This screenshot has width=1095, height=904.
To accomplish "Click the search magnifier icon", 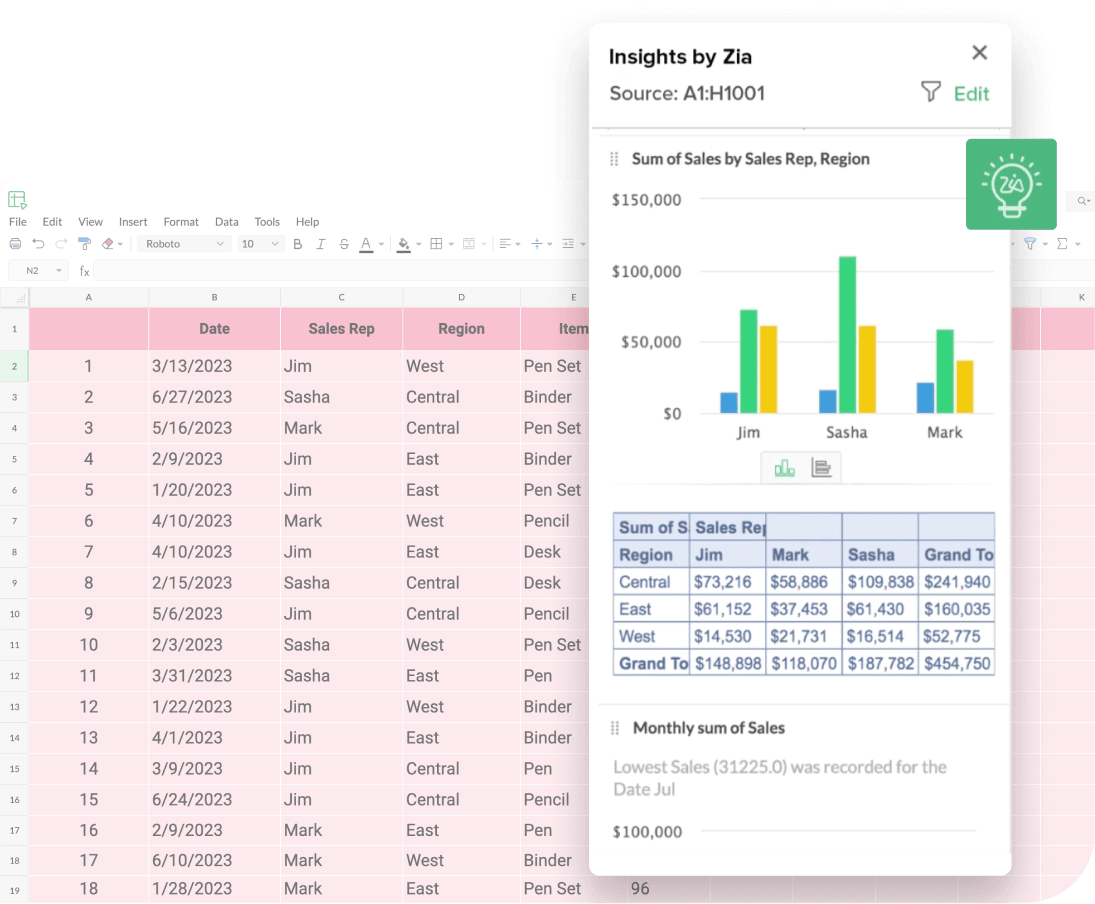I will [1082, 201].
